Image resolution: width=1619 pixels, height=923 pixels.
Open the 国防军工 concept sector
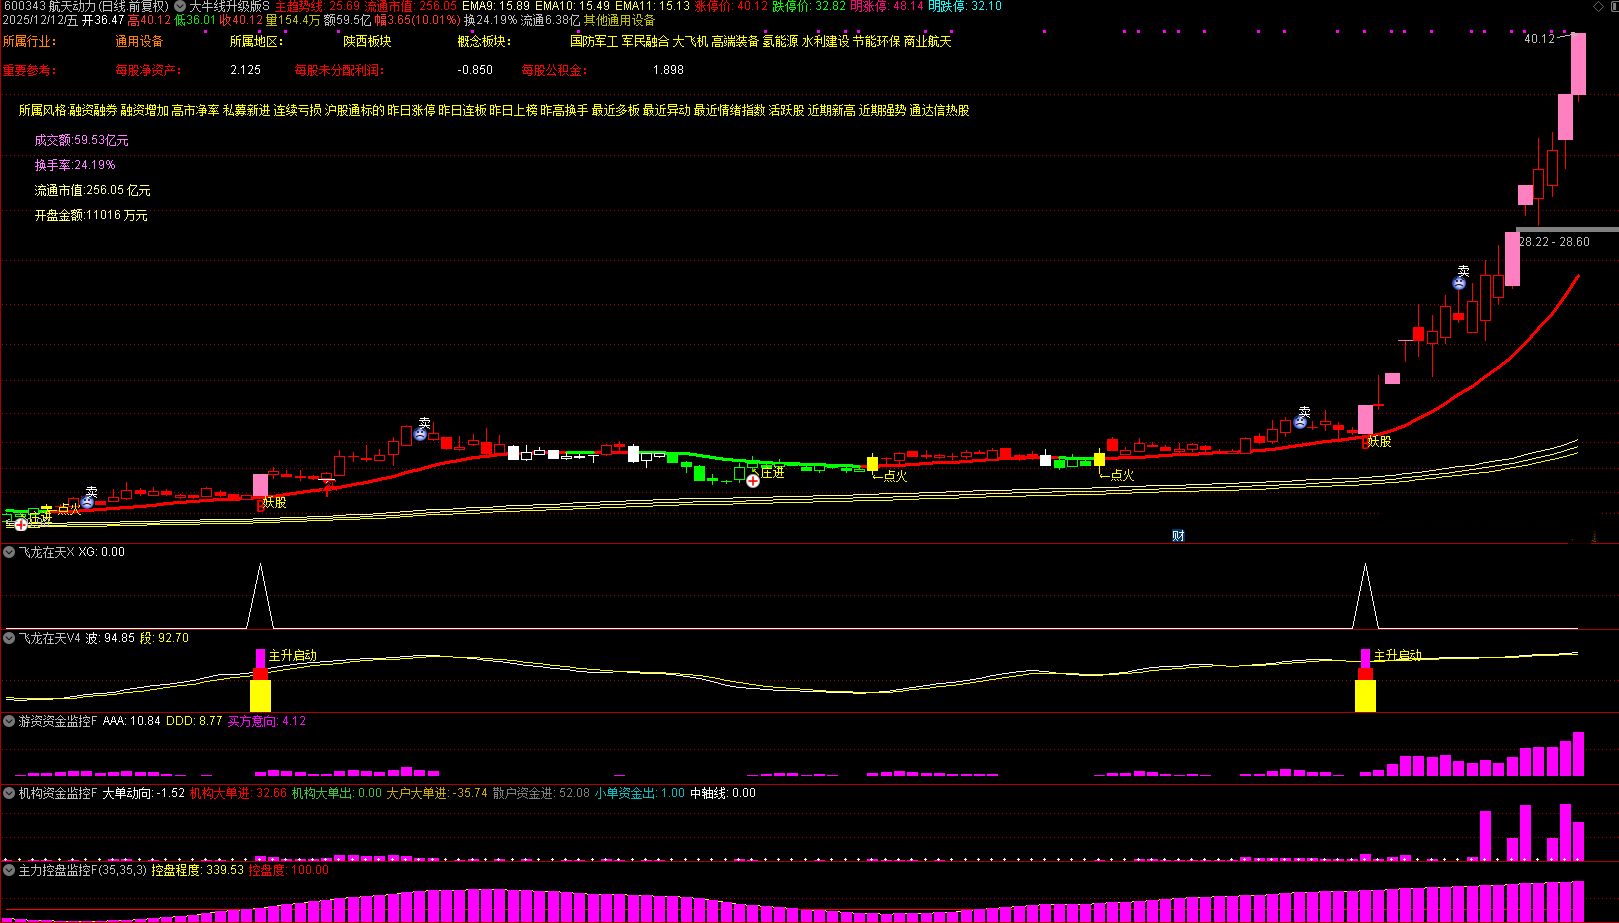pos(594,42)
